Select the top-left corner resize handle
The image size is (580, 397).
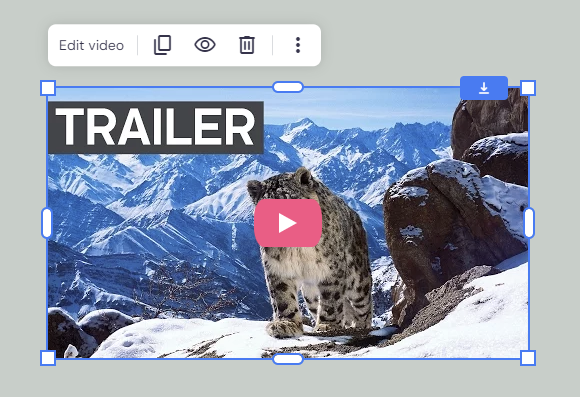(48, 88)
